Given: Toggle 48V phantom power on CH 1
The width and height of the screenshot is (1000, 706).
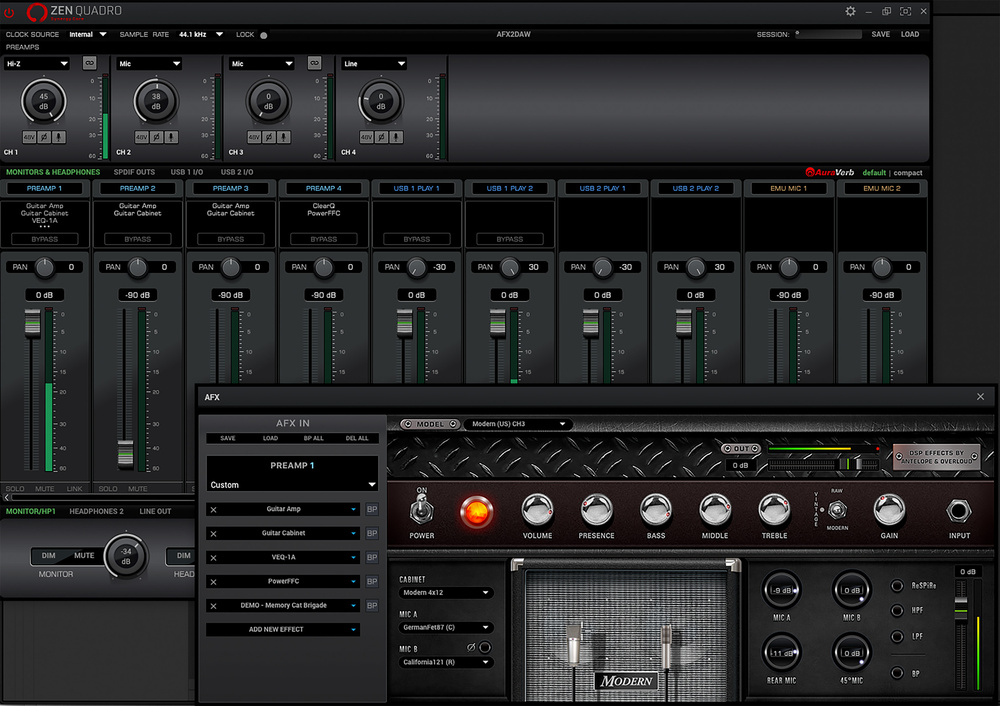Looking at the screenshot, I should tap(29, 137).
